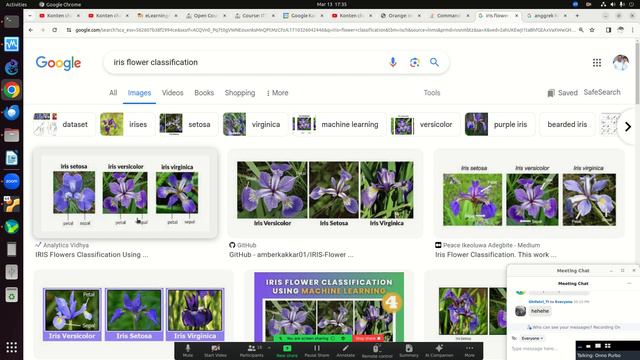Screen dimensions: 640x360
Task: Open the Chrome tab search dropdown arrow
Action: [x=30, y=16]
